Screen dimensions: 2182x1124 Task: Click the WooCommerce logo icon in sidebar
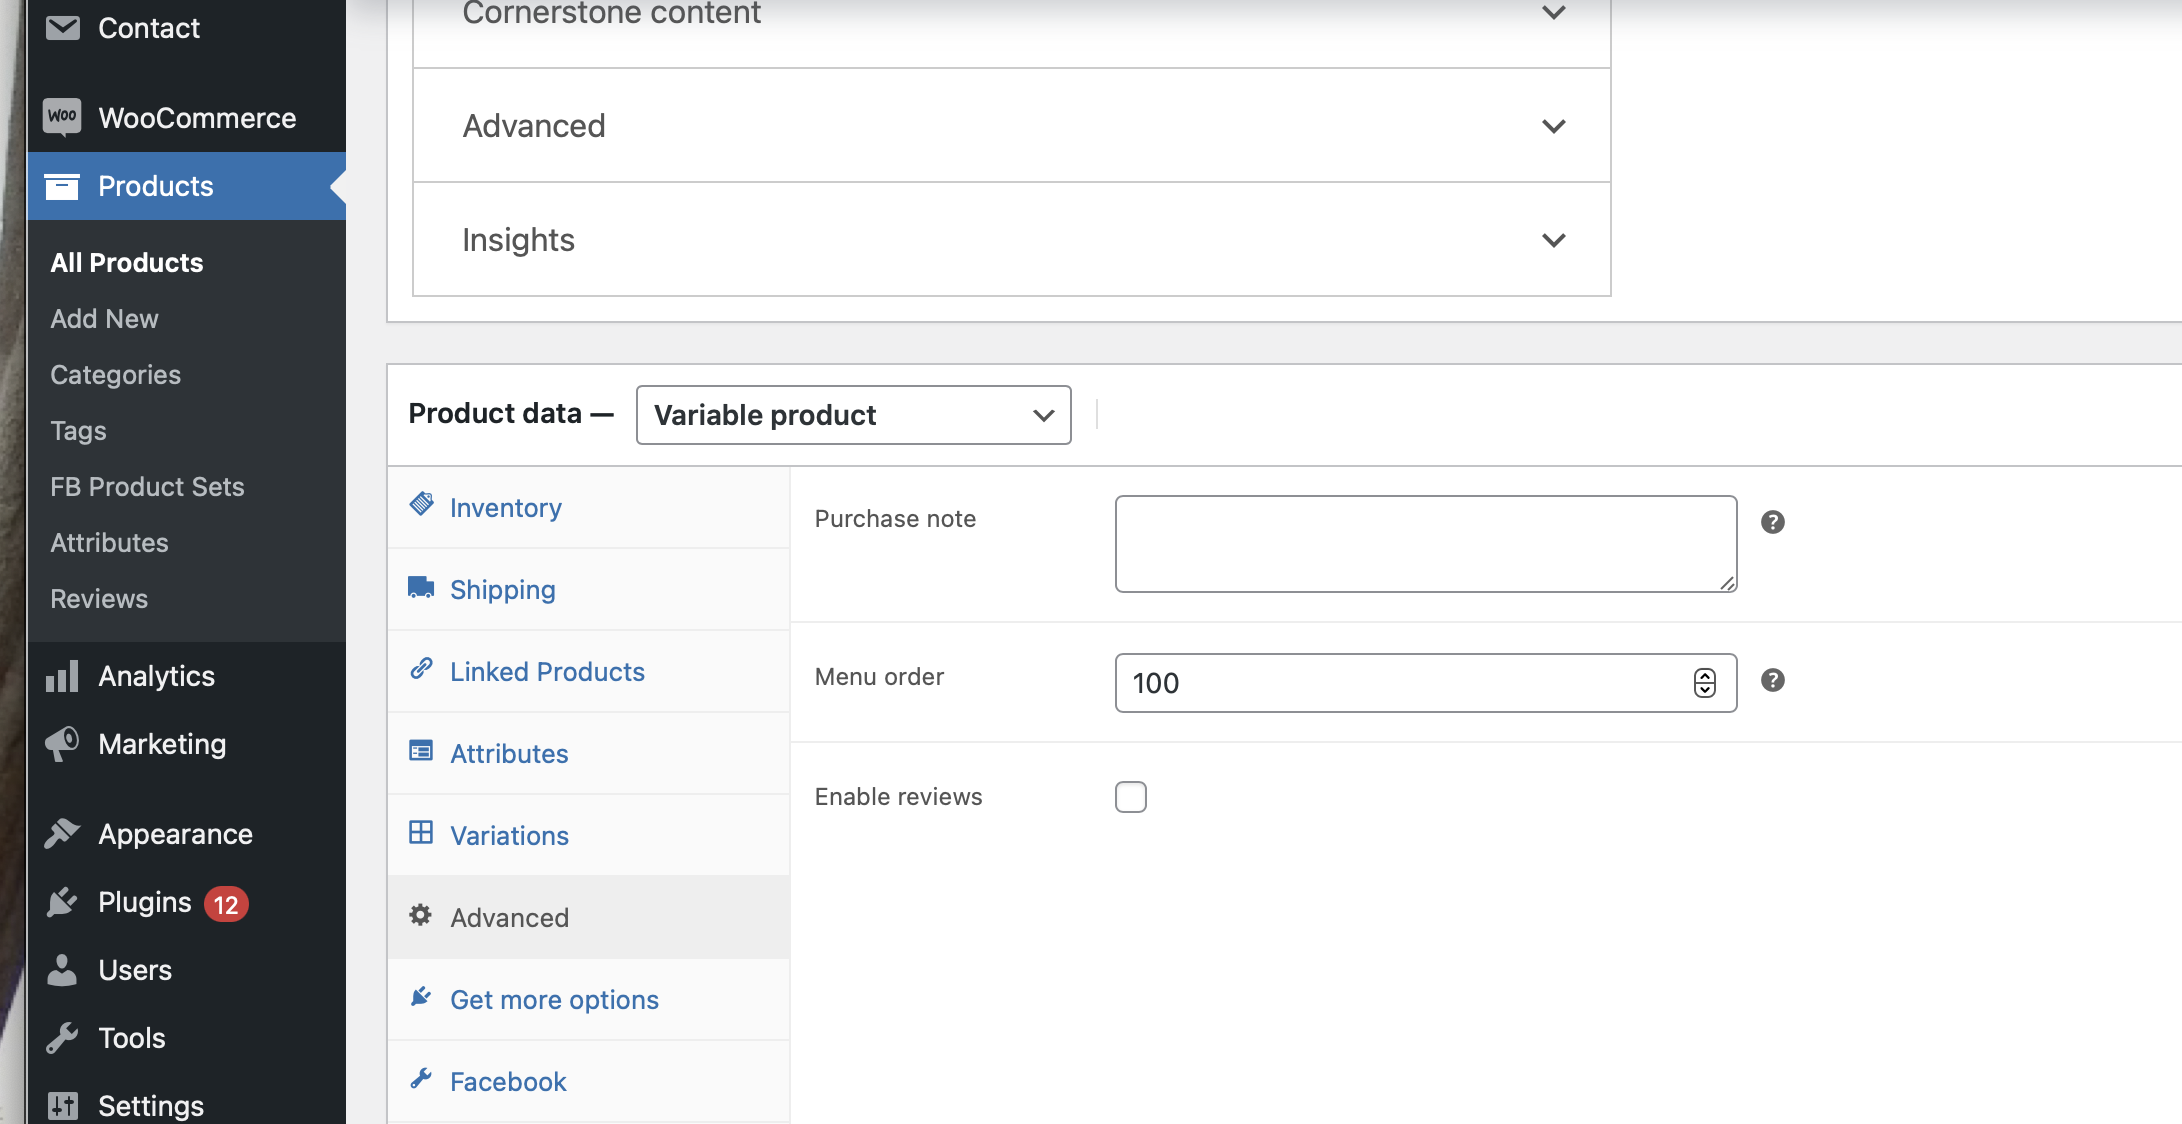(62, 117)
